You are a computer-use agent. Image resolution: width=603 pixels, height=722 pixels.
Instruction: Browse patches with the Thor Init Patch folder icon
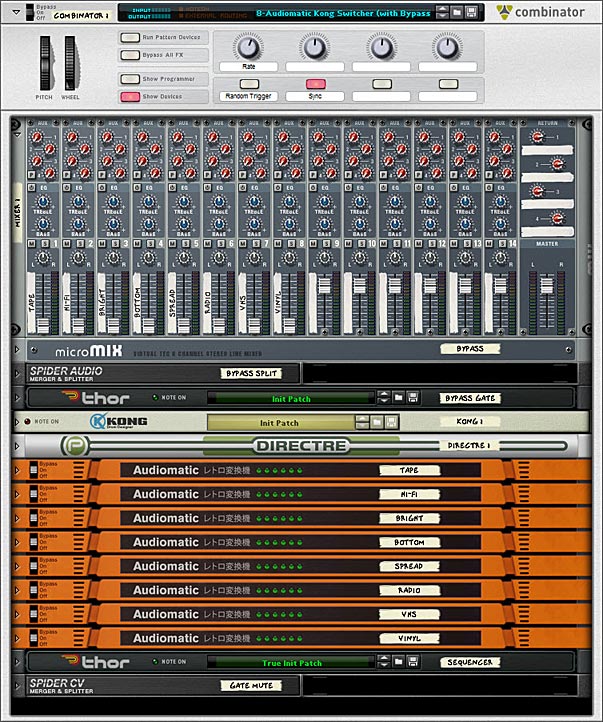tap(399, 397)
